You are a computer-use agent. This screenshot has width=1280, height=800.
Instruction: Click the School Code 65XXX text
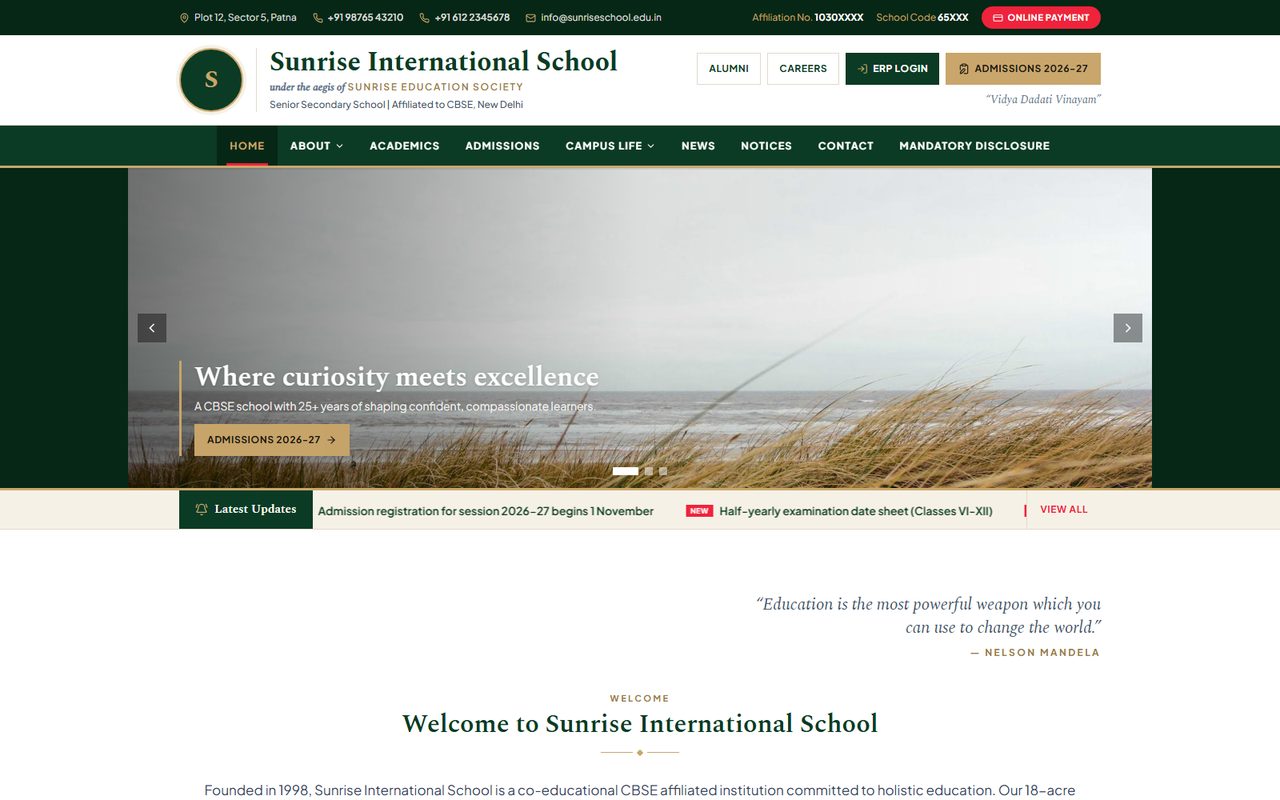922,18
